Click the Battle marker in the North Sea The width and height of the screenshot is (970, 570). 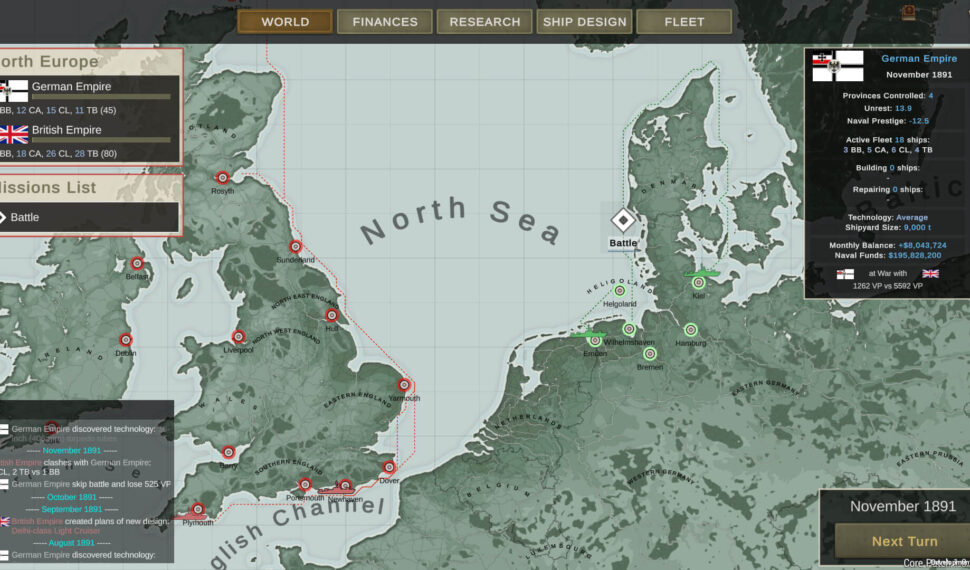[622, 220]
